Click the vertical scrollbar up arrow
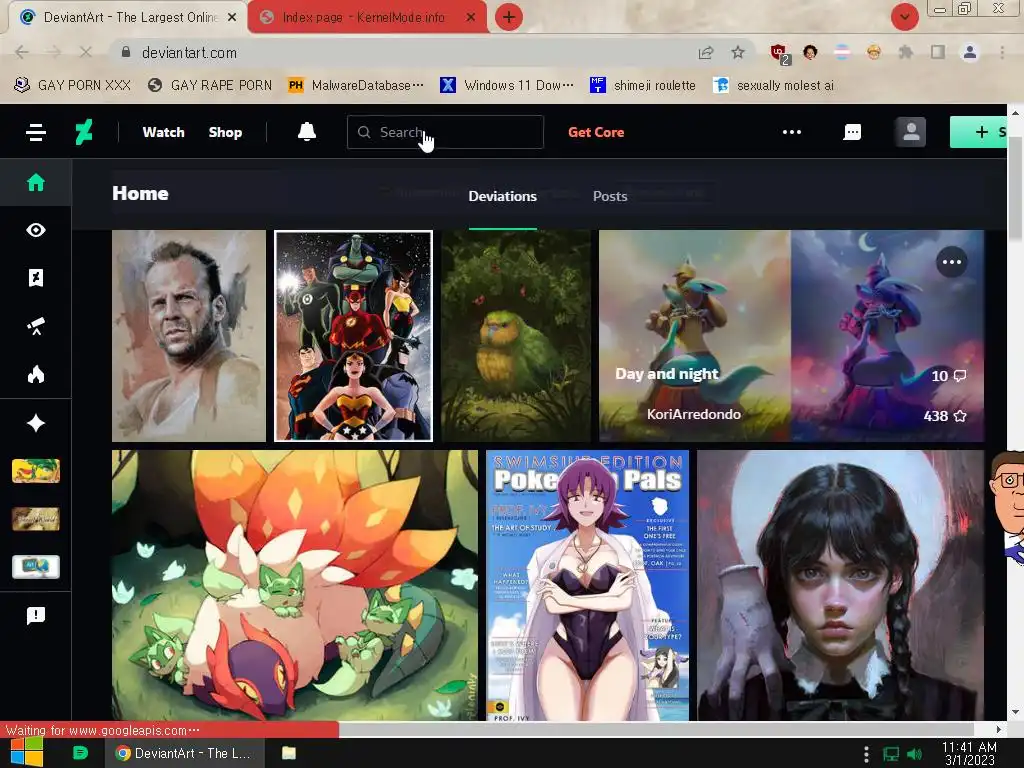Screen dimensions: 1024x768 click(x=1015, y=112)
